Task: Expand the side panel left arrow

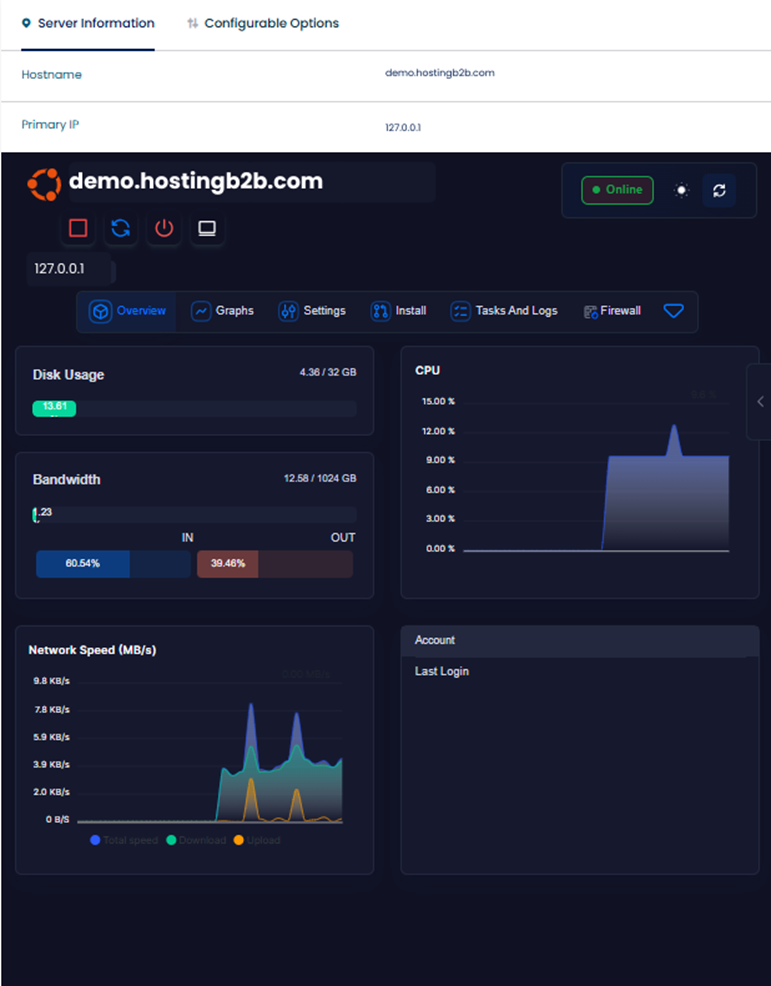Action: point(760,401)
